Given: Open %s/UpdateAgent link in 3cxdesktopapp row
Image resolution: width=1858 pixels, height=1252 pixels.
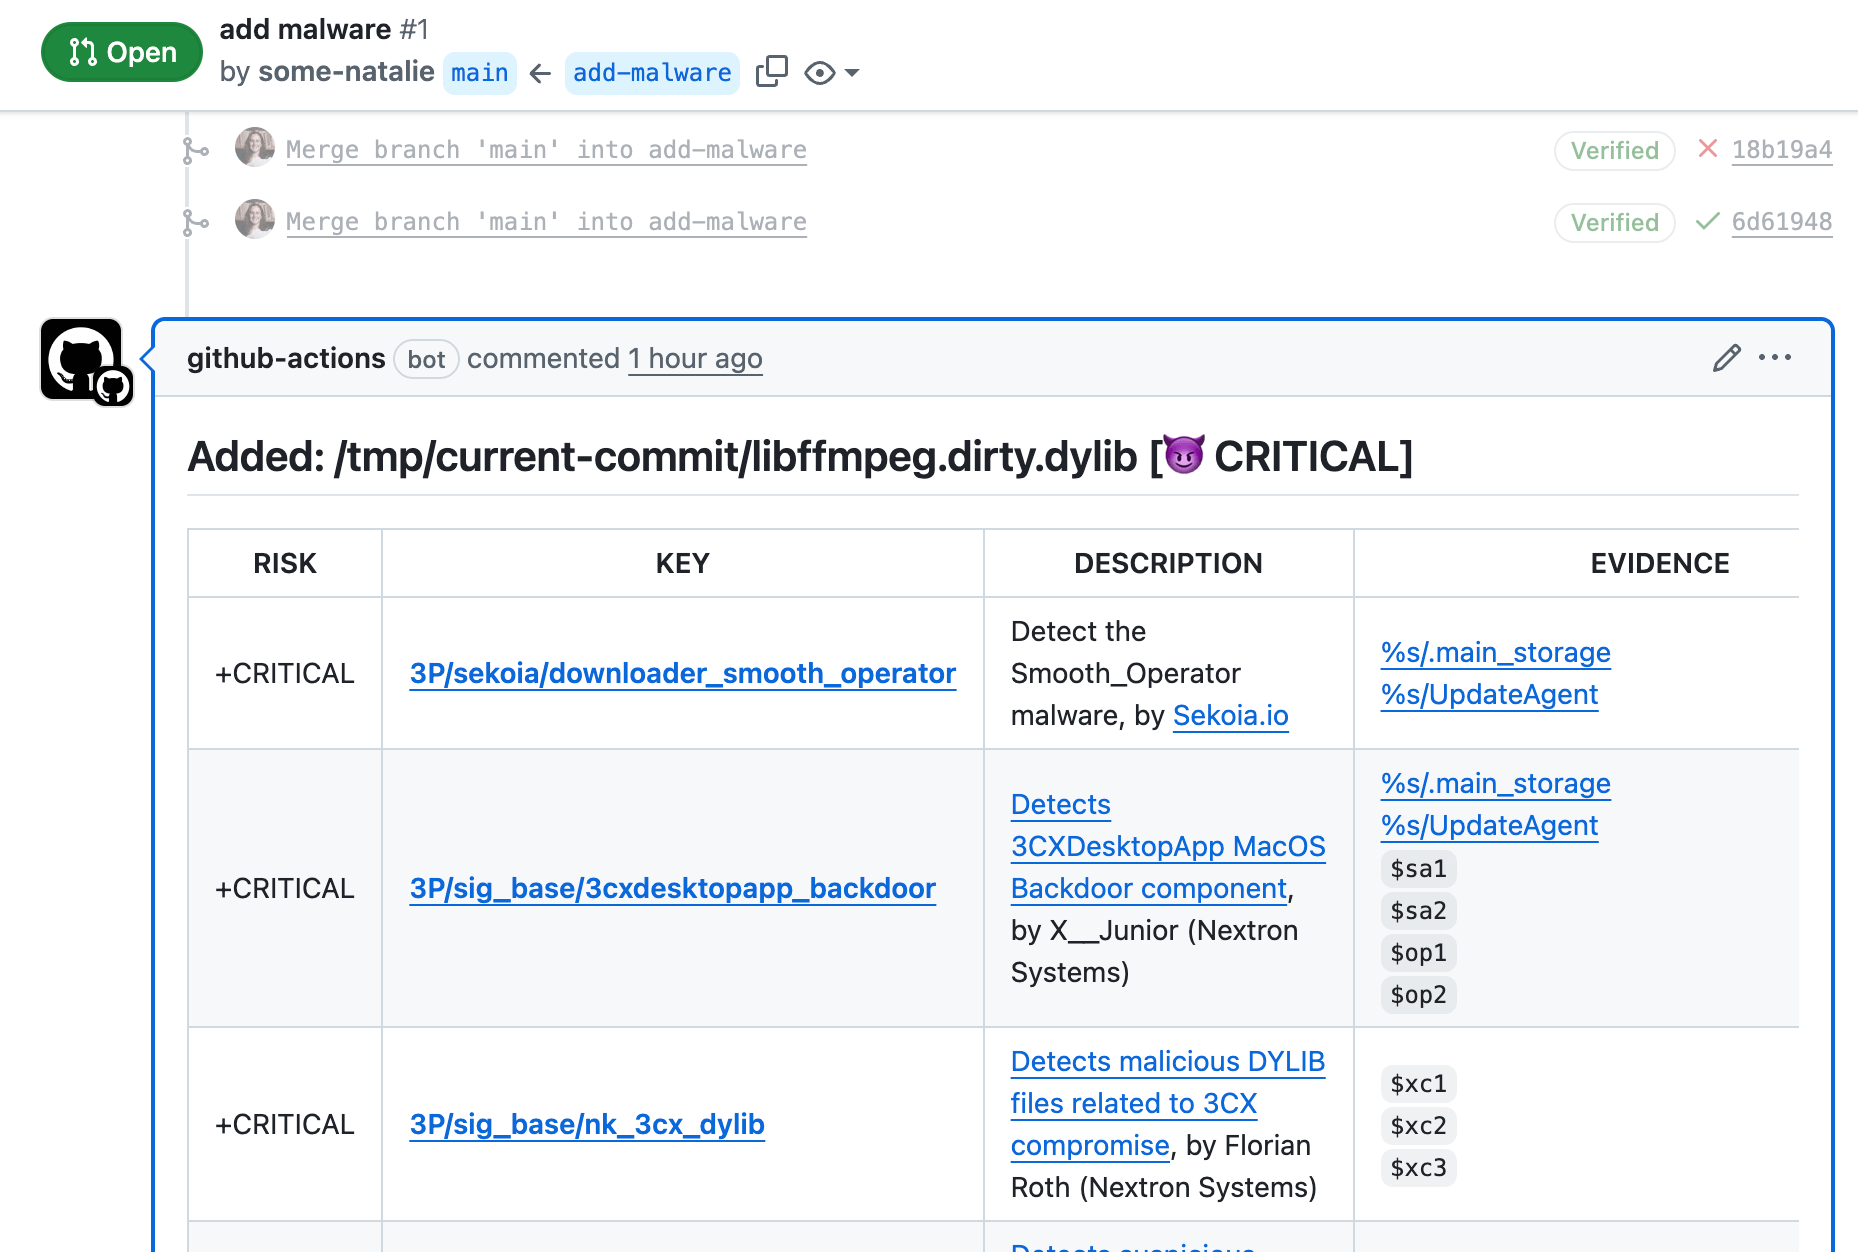Looking at the screenshot, I should 1489,826.
